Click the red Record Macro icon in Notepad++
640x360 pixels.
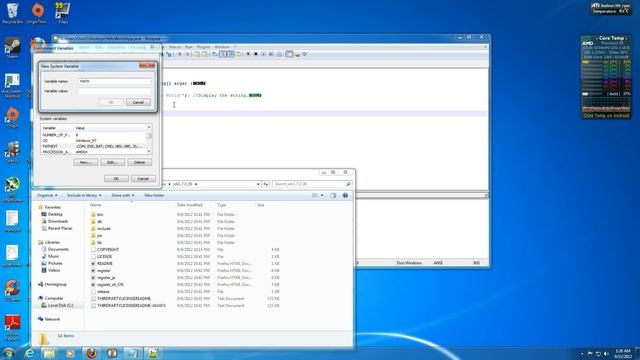[x=248, y=54]
